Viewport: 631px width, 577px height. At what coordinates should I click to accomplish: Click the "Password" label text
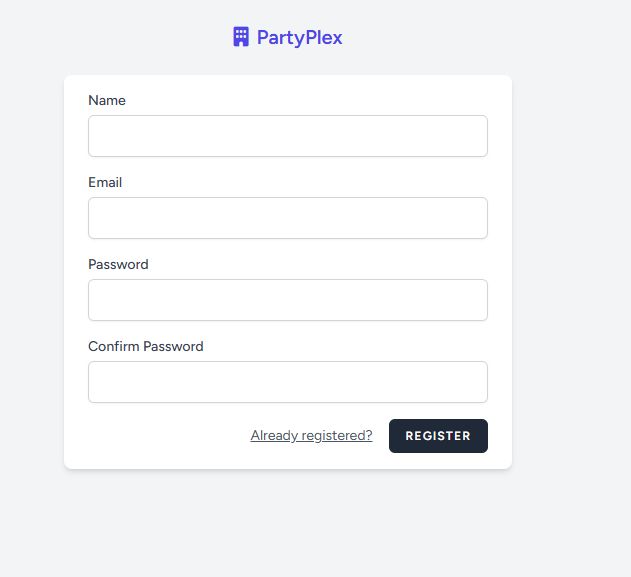click(x=118, y=264)
